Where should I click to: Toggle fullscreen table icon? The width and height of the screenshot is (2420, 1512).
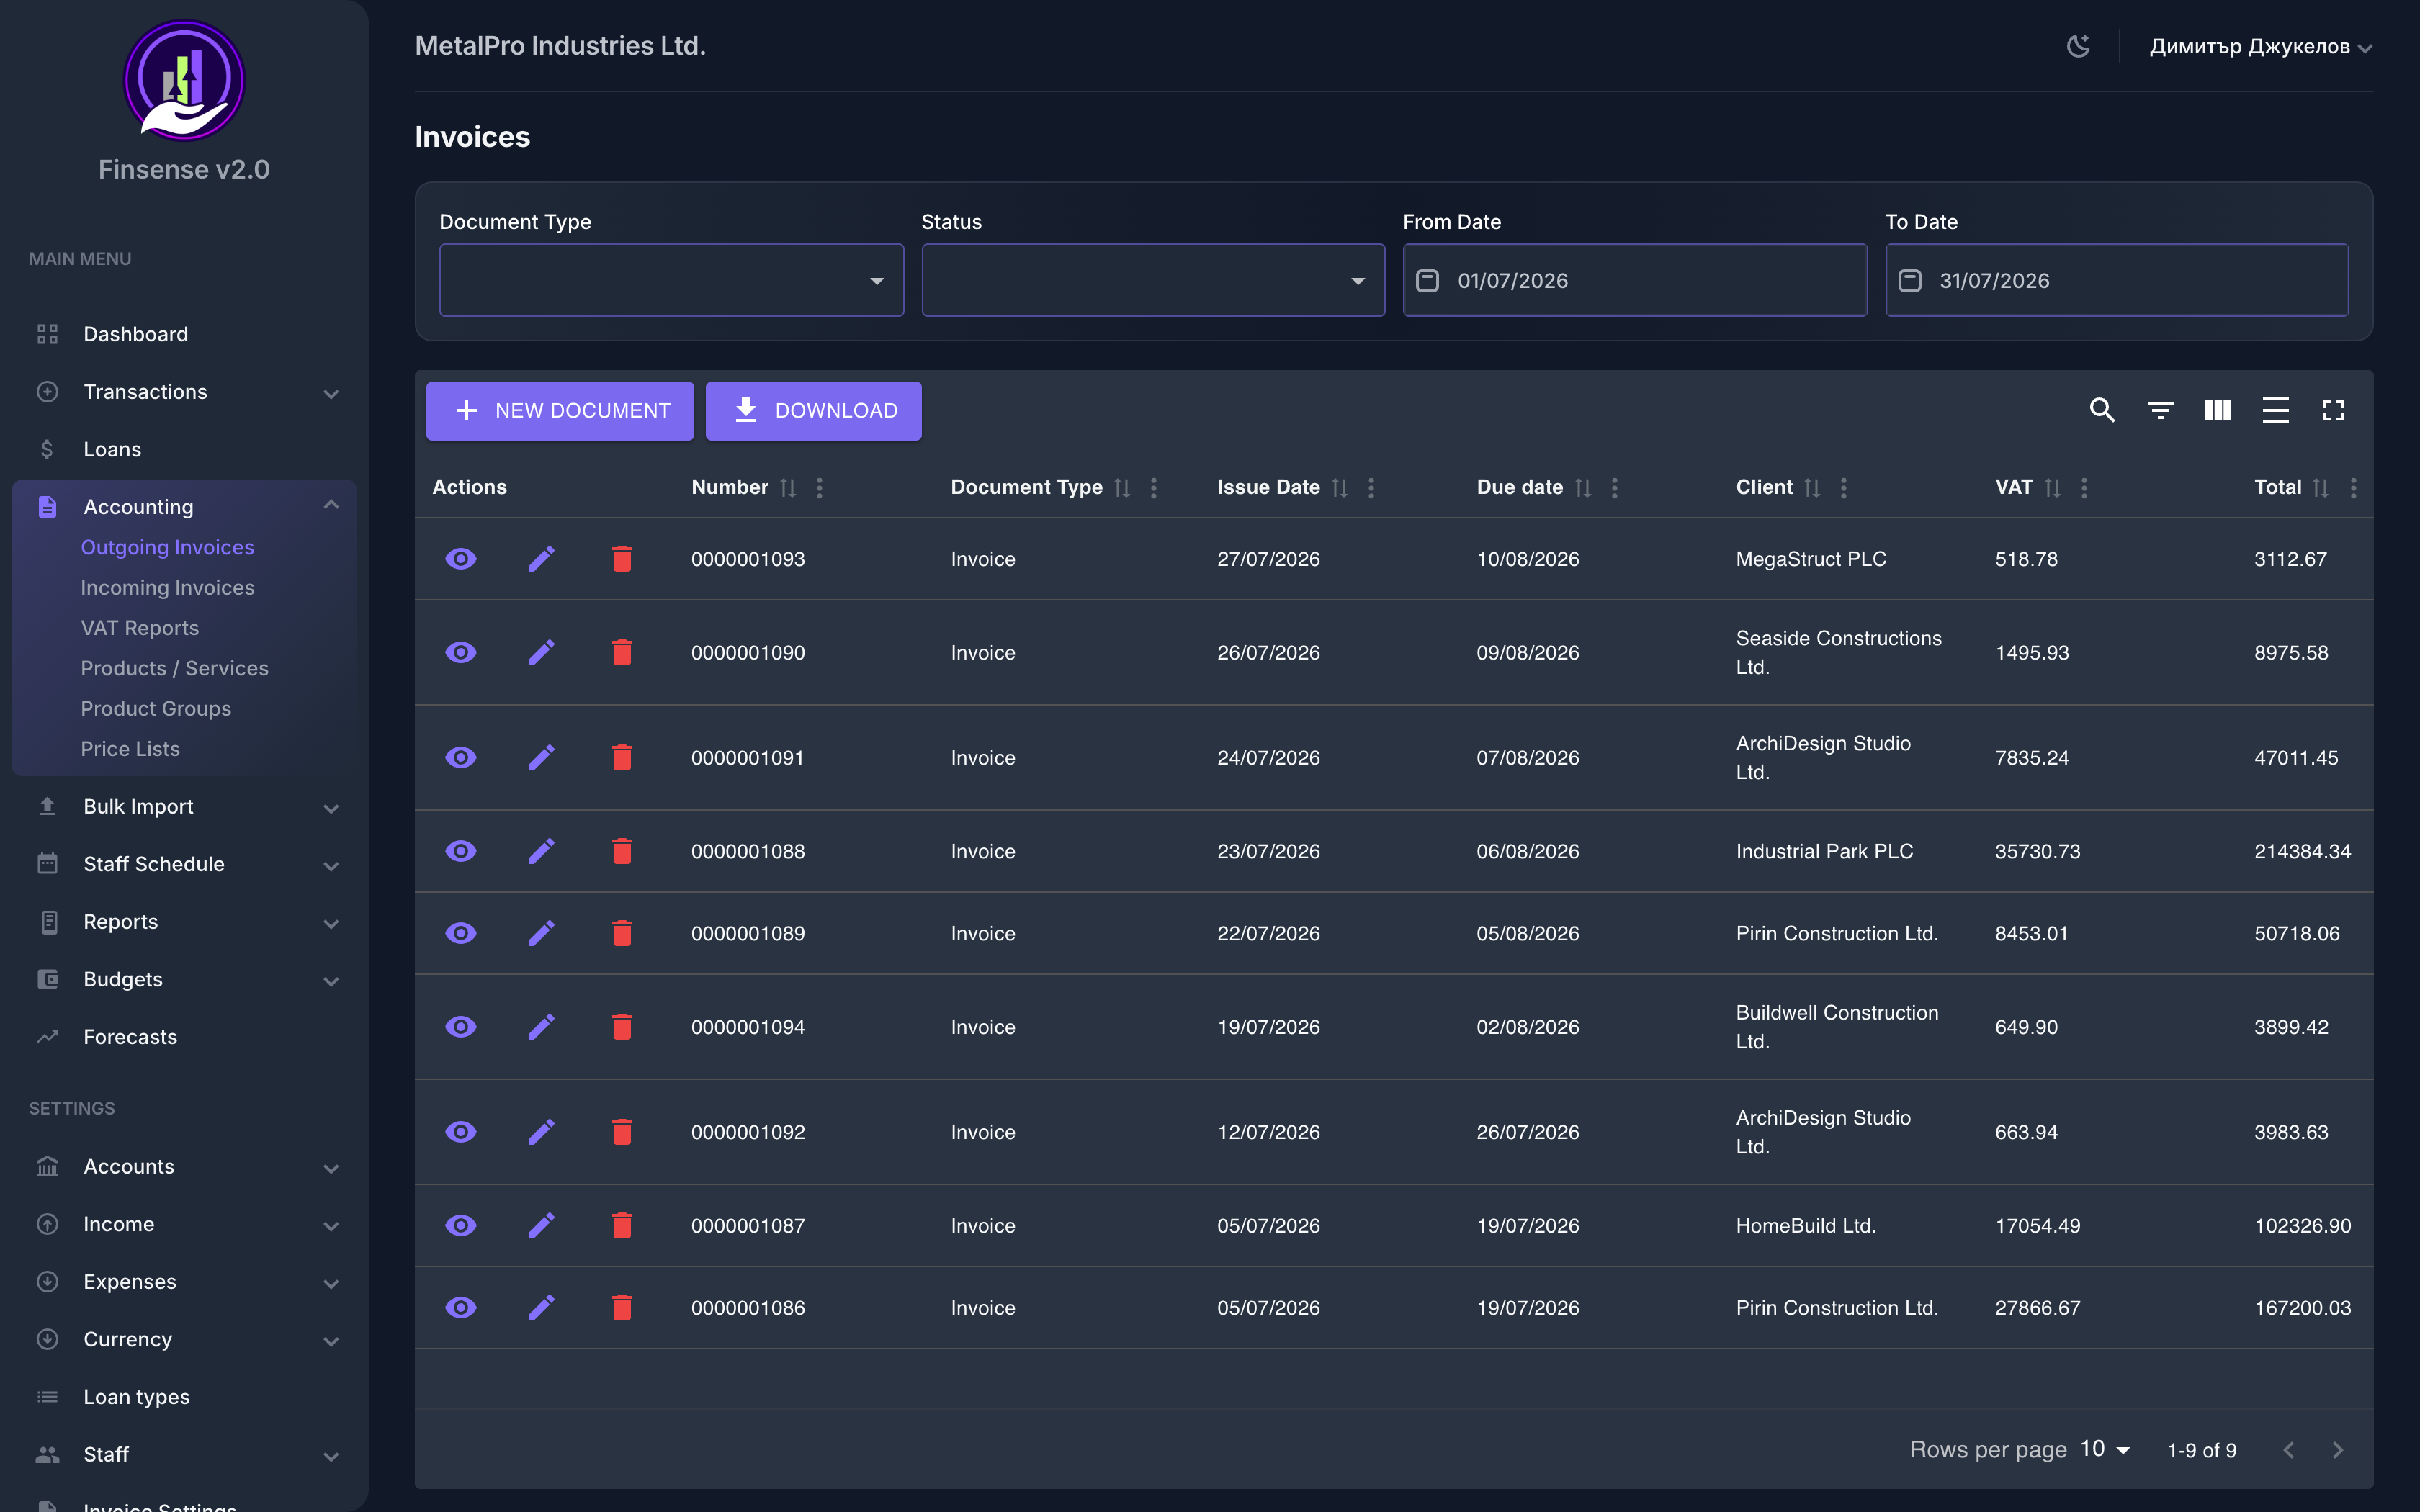pyautogui.click(x=2333, y=410)
